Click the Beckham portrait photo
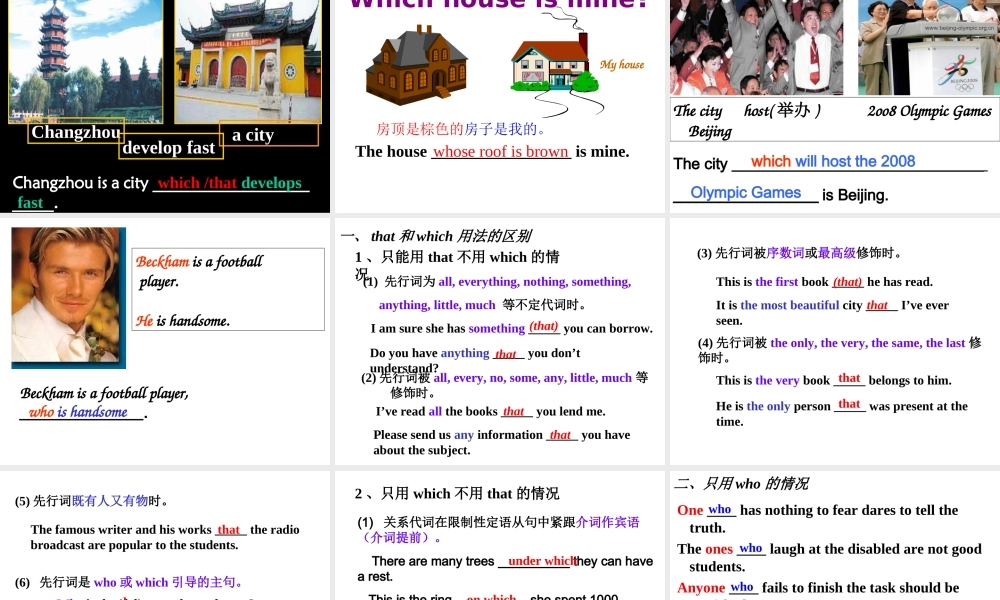The width and height of the screenshot is (1000, 600). click(68, 298)
